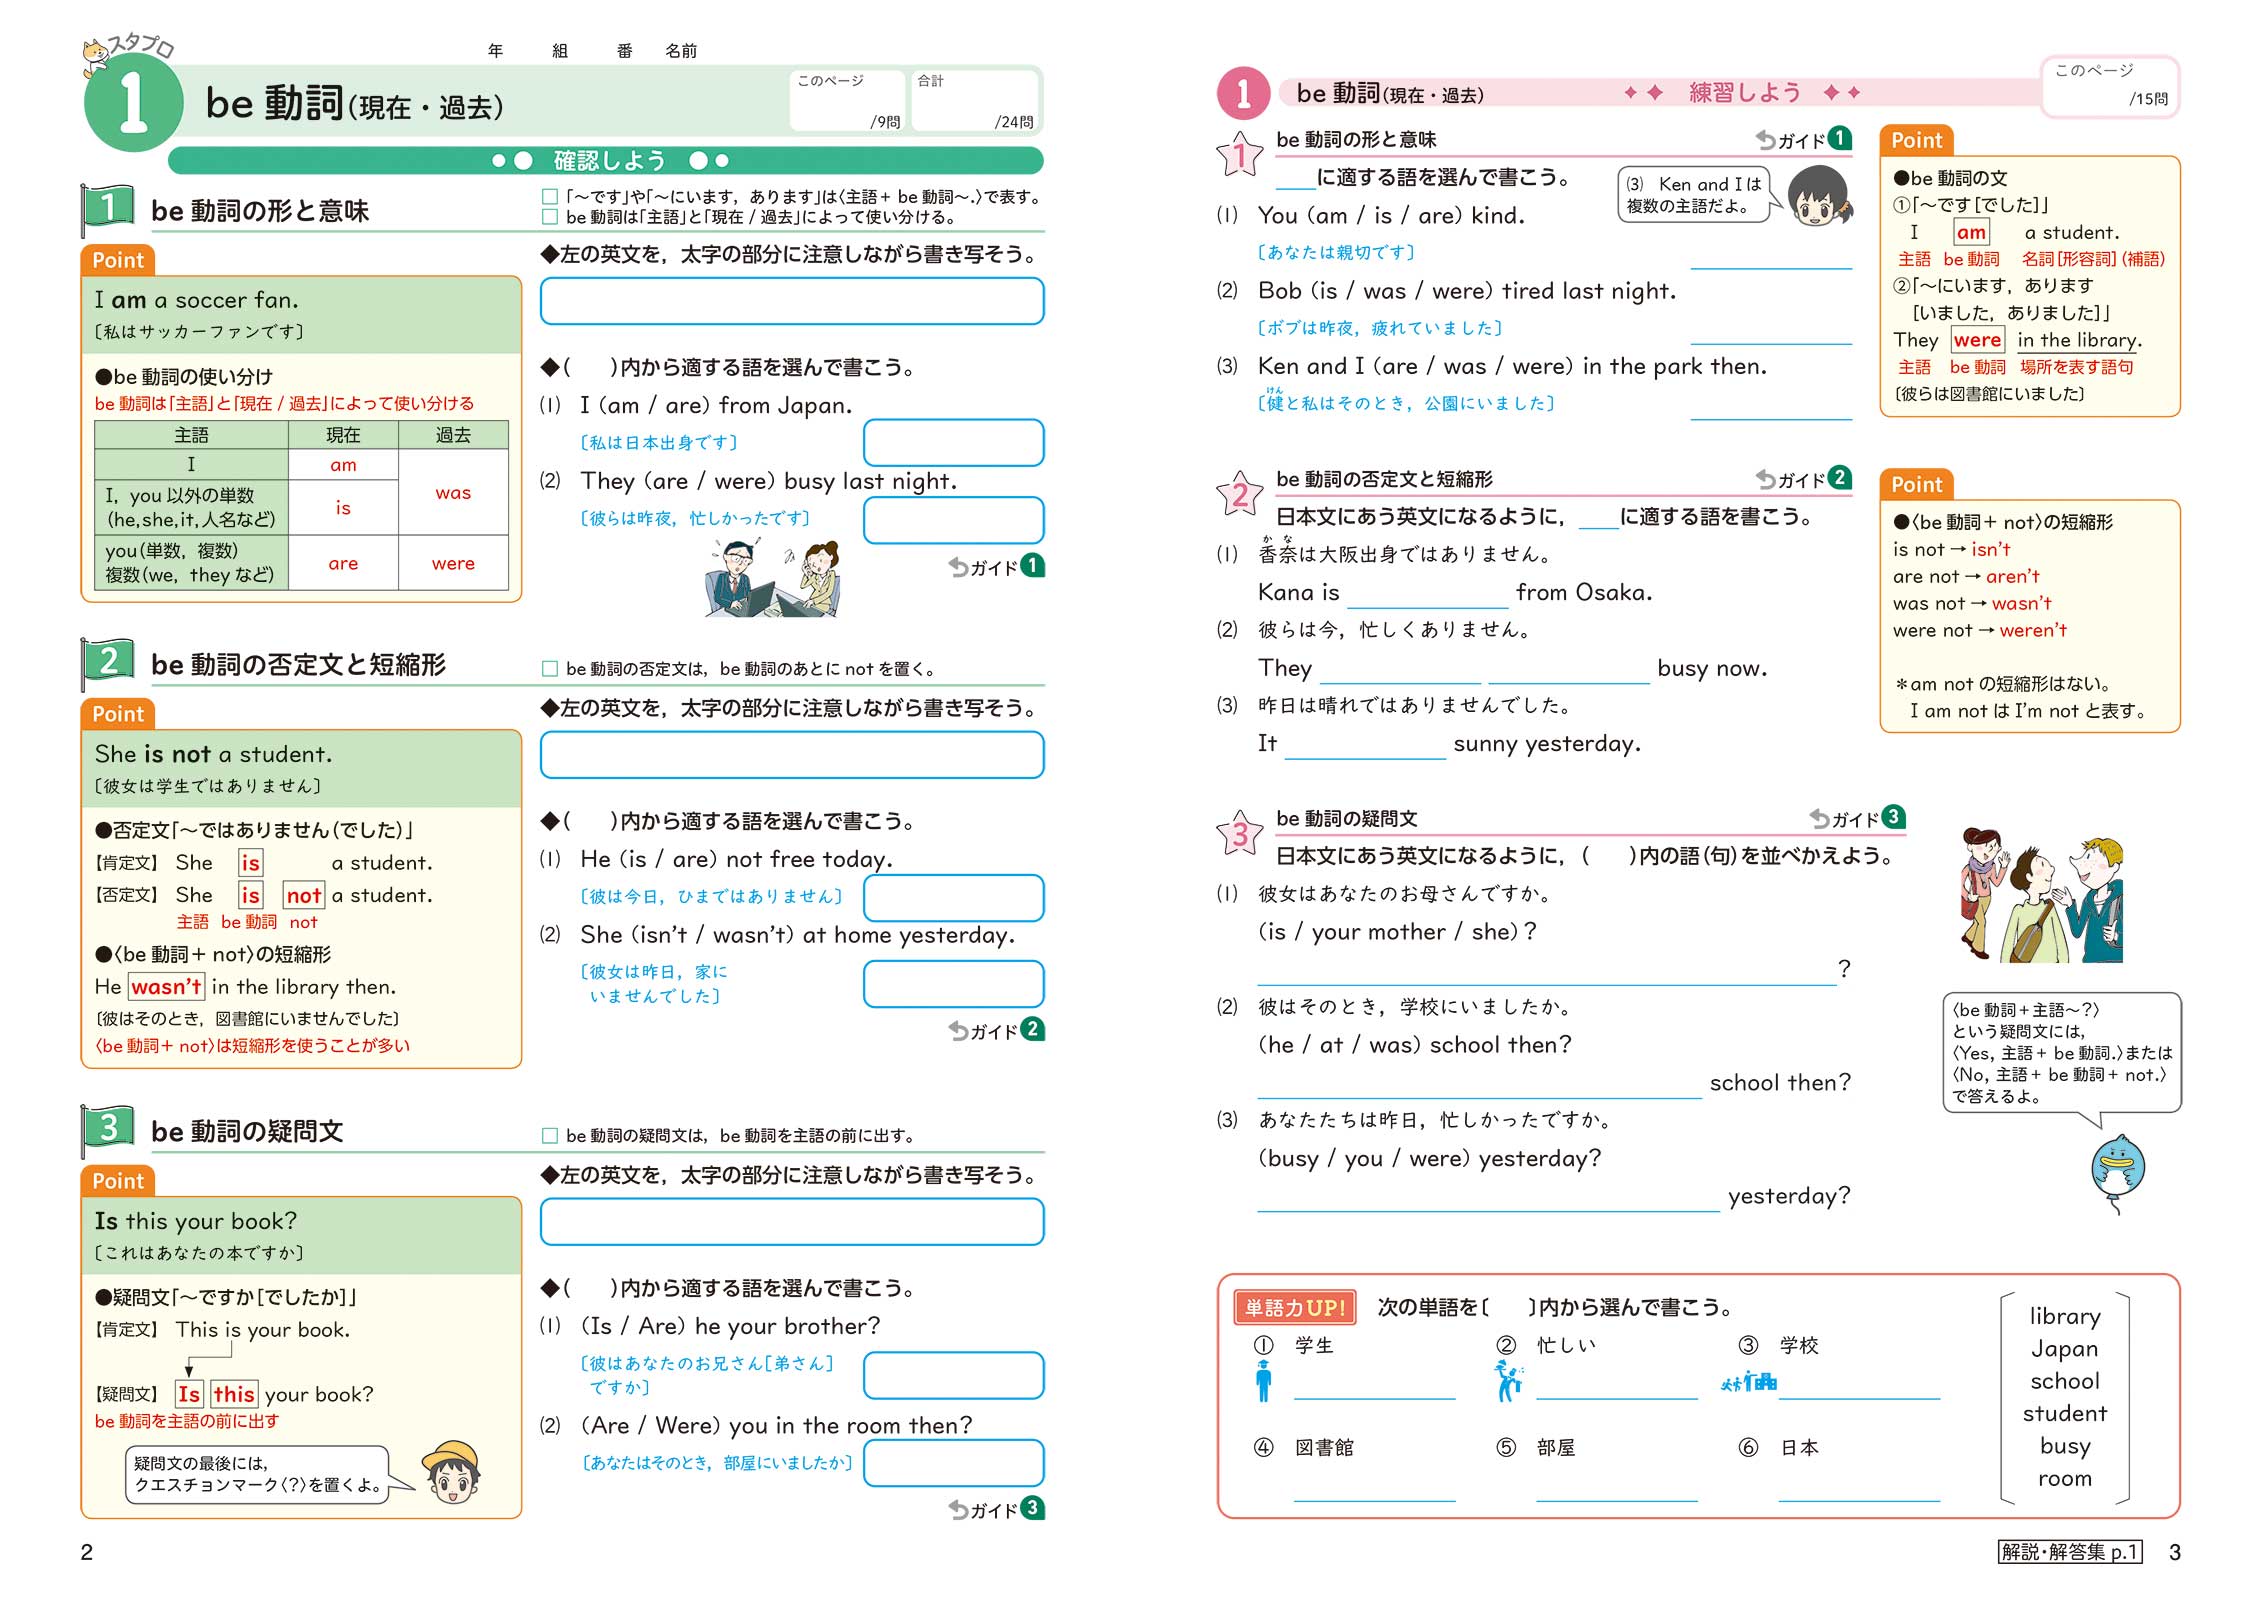The width and height of the screenshot is (2262, 1600).
Task: Click the orange Point tab above She is not a student
Action: 118,714
